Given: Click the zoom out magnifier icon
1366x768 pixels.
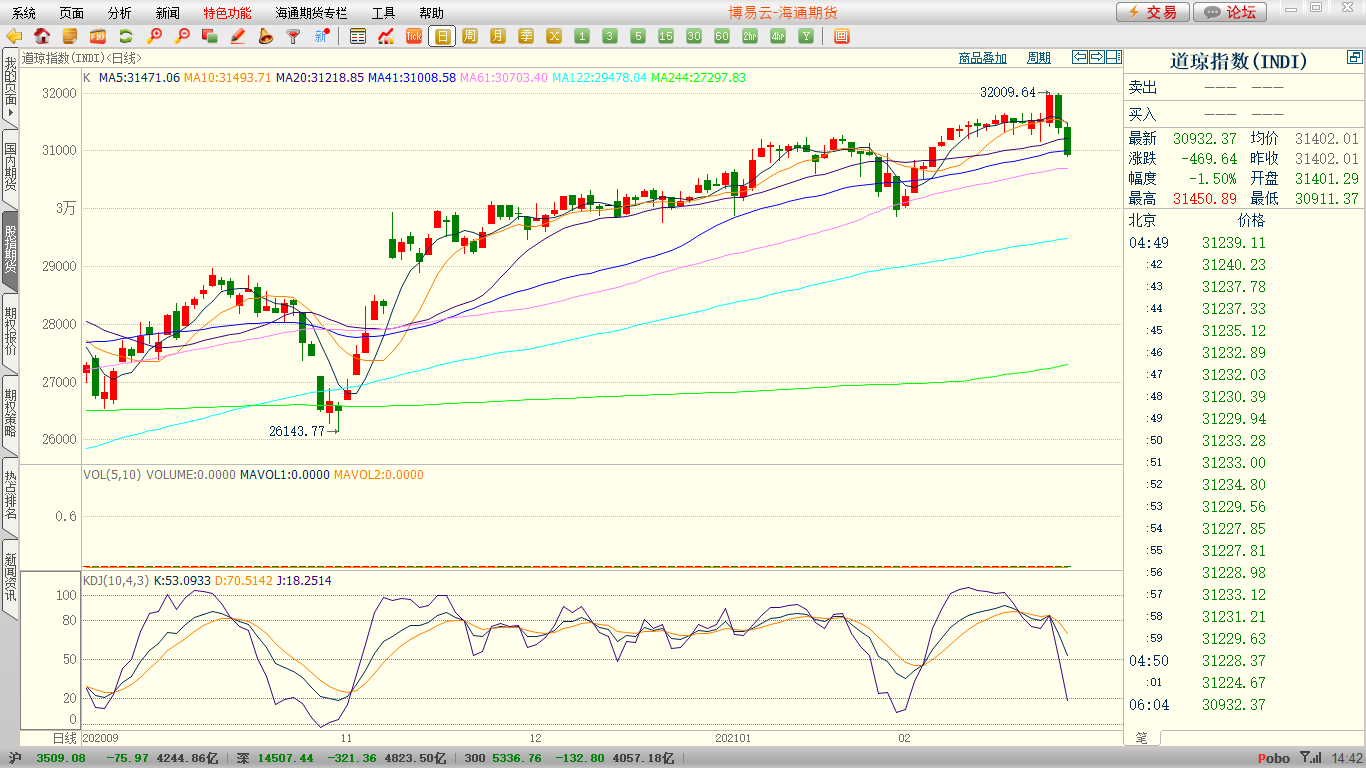Looking at the screenshot, I should [182, 36].
